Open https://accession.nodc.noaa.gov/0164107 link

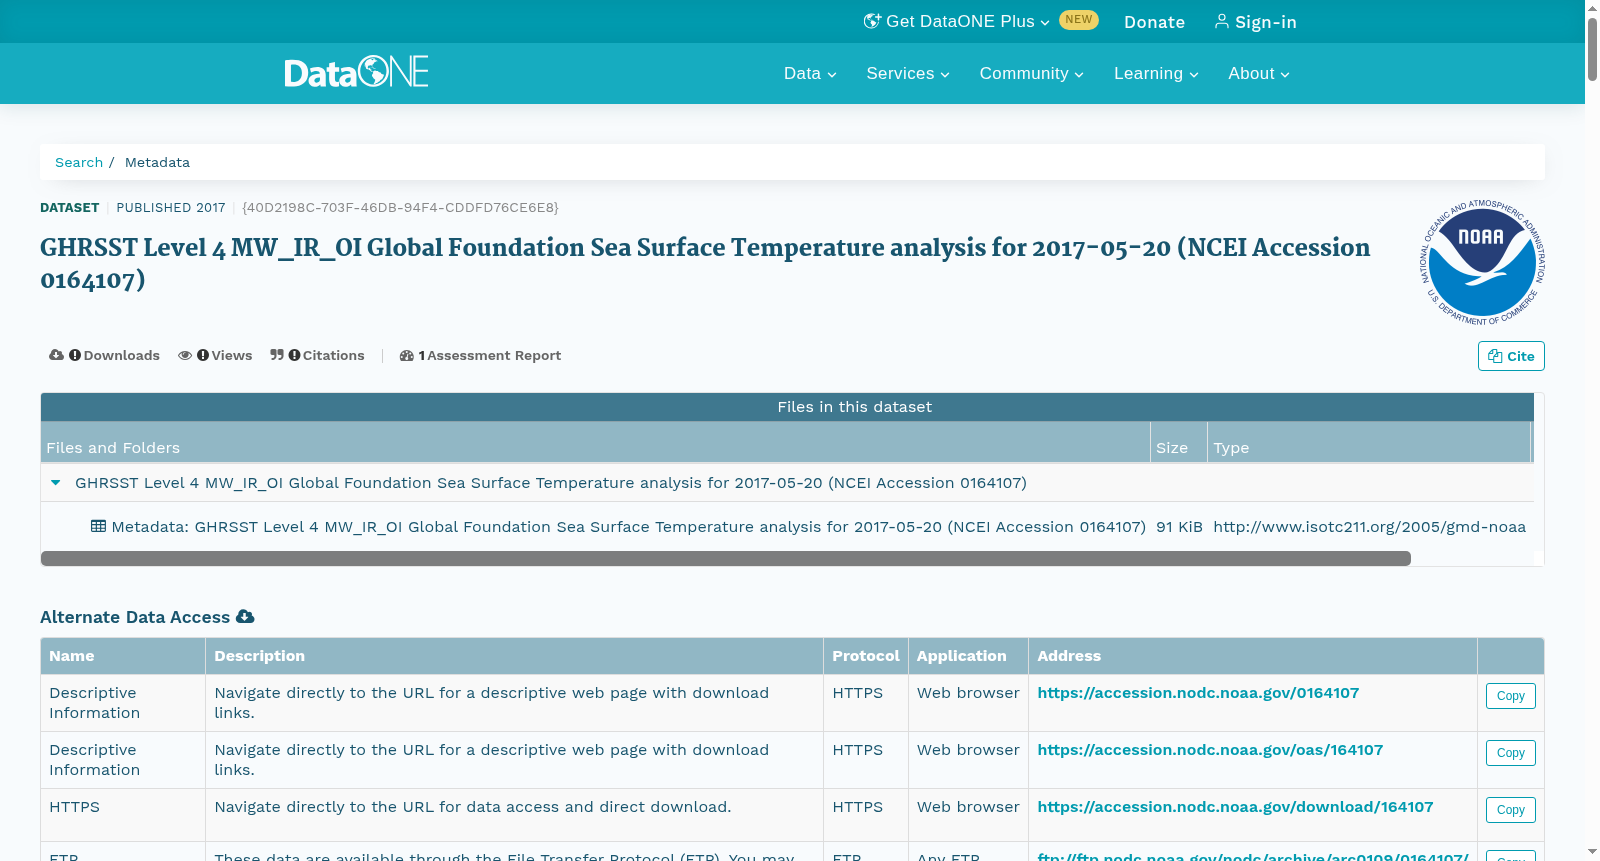click(x=1198, y=692)
